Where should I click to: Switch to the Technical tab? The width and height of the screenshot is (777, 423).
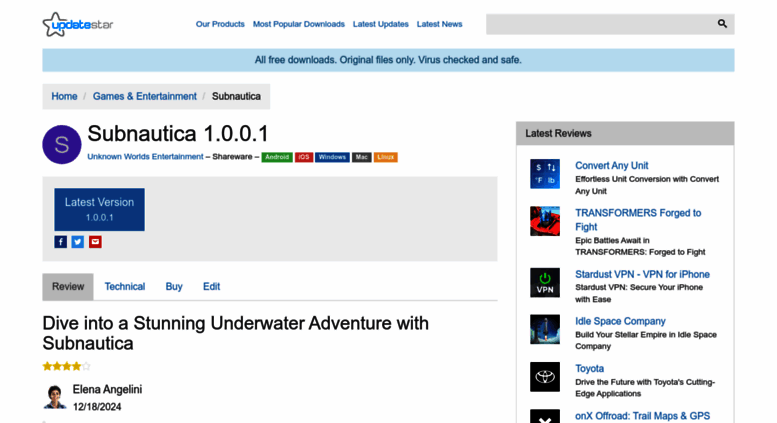125,286
